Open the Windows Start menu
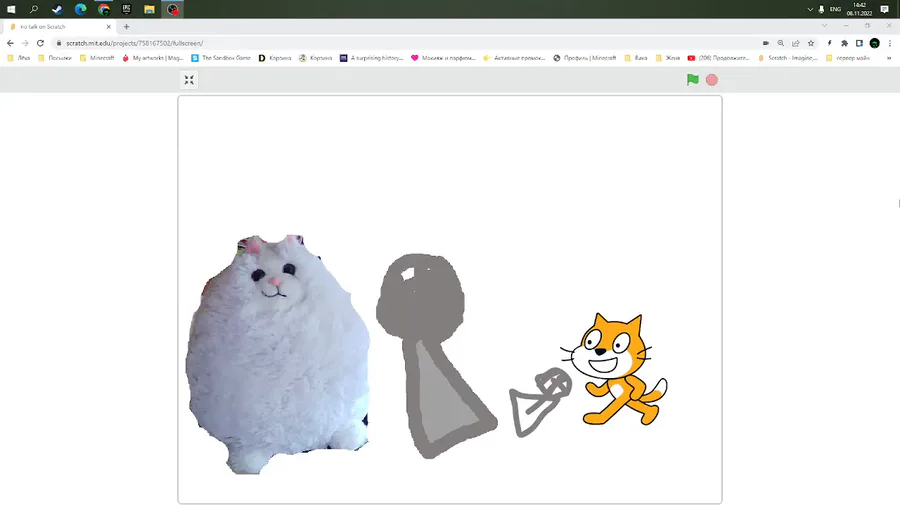900x506 pixels. [x=11, y=9]
